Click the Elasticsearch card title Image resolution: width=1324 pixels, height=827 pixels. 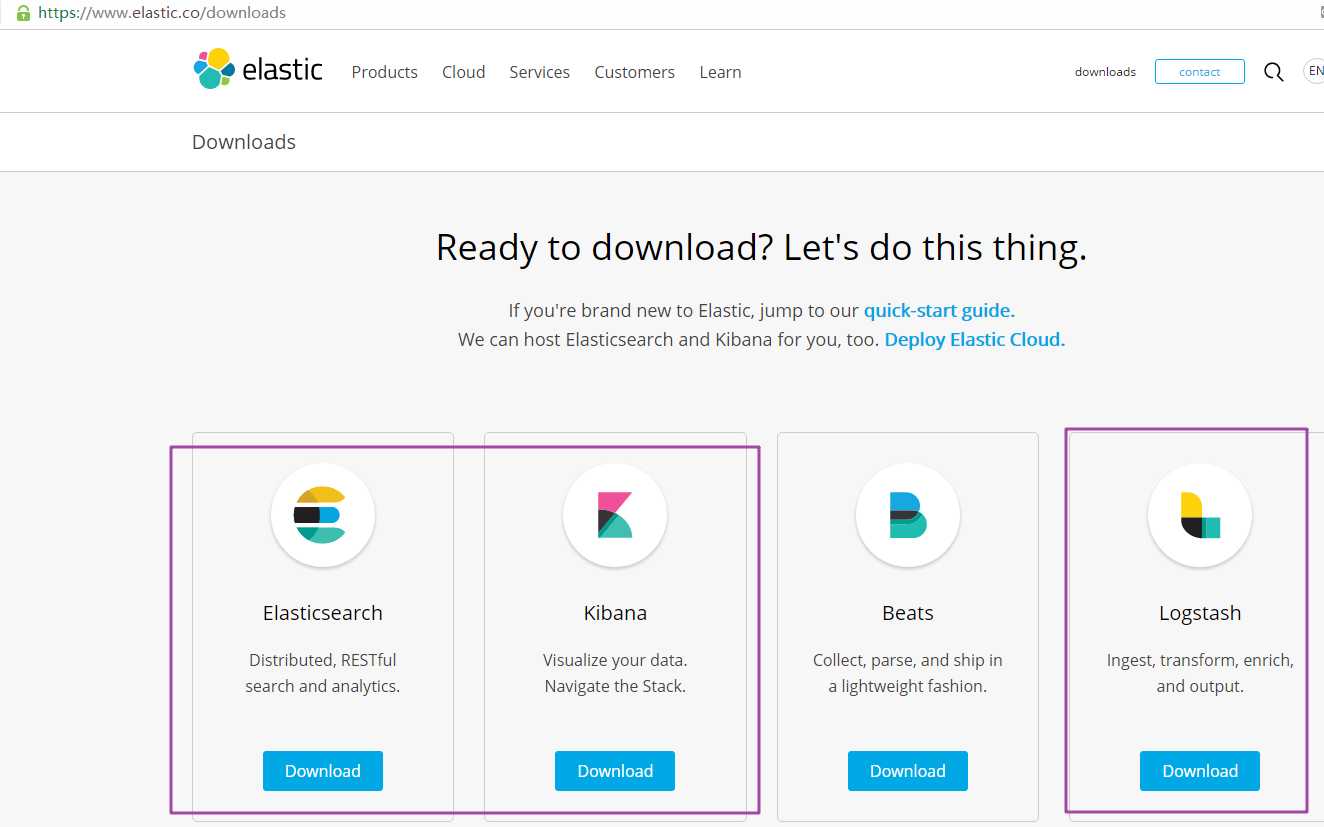click(322, 613)
